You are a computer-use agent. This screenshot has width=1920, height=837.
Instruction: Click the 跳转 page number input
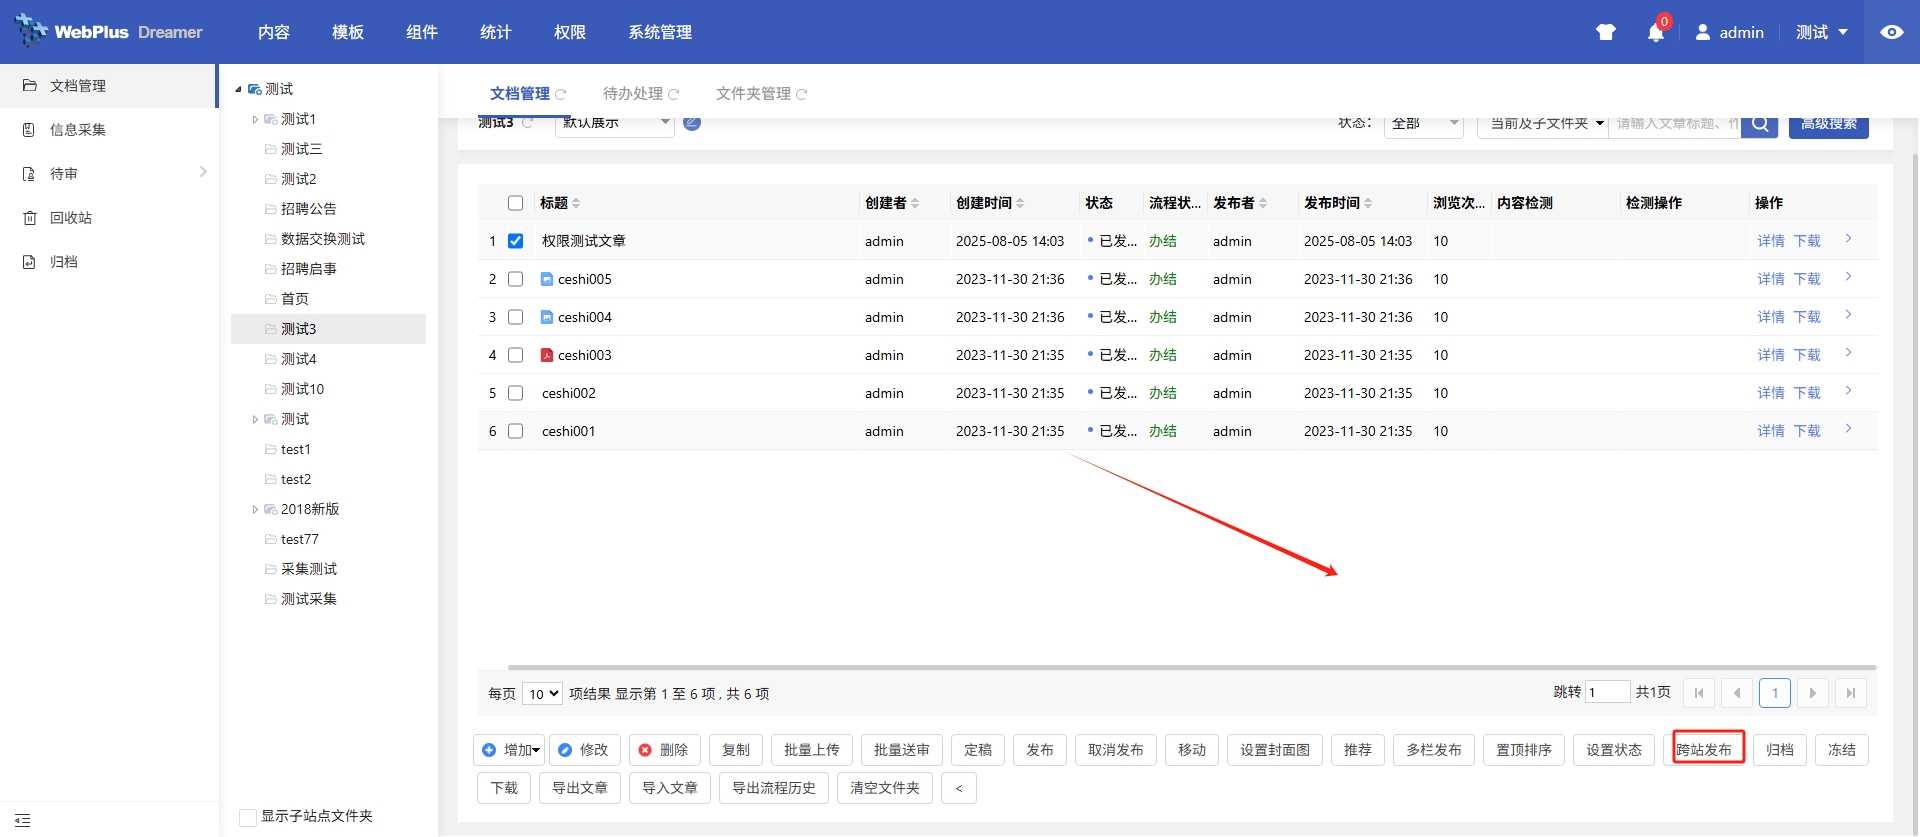1606,693
